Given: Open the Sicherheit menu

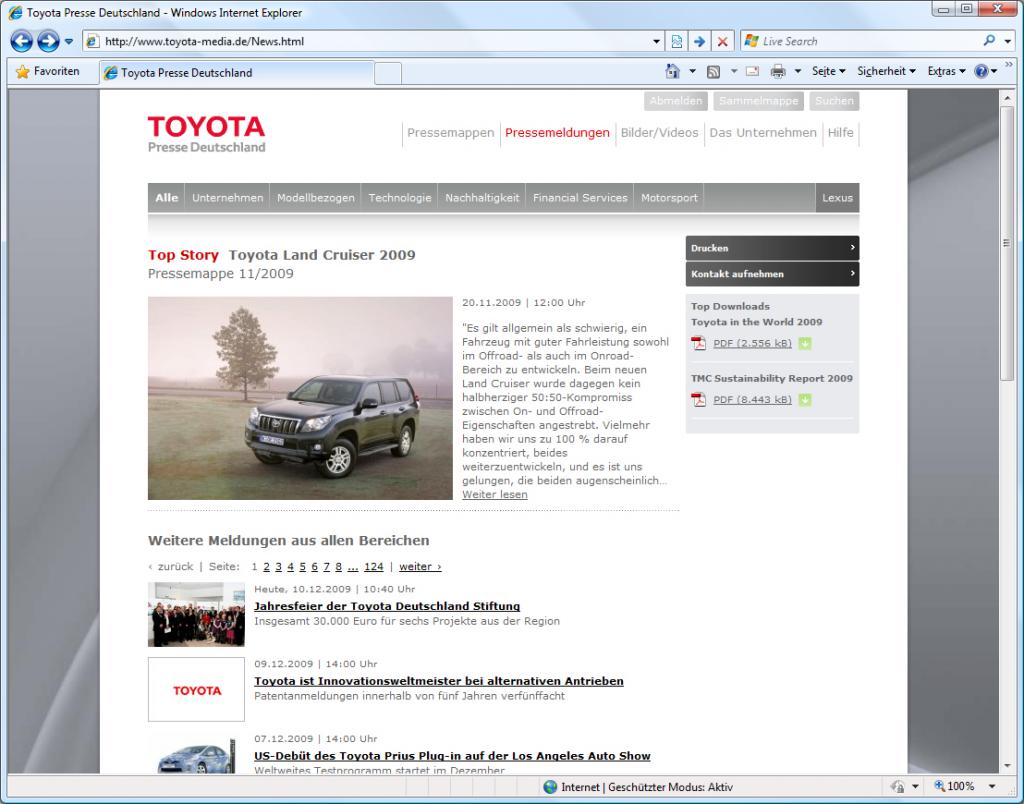Looking at the screenshot, I should 886,71.
